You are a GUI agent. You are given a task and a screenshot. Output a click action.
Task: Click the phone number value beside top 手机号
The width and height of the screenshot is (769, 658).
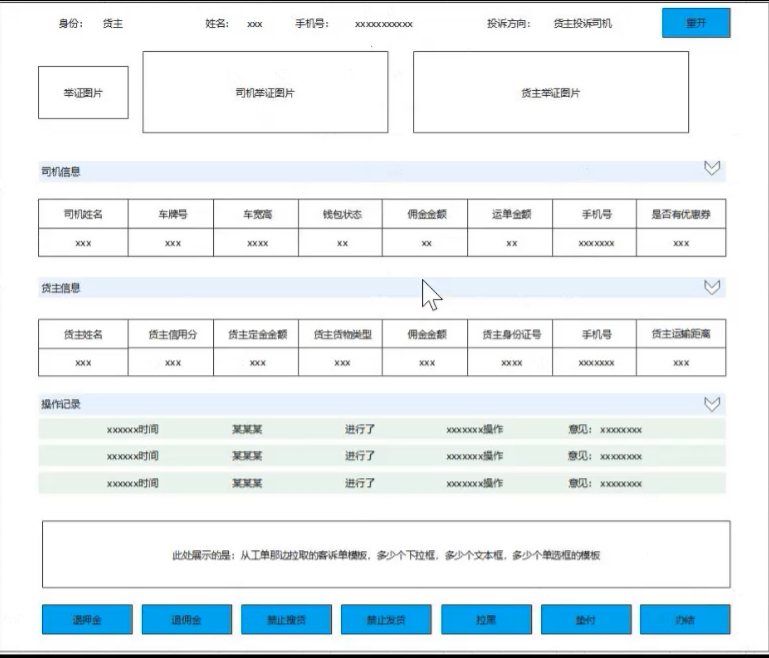click(x=384, y=24)
